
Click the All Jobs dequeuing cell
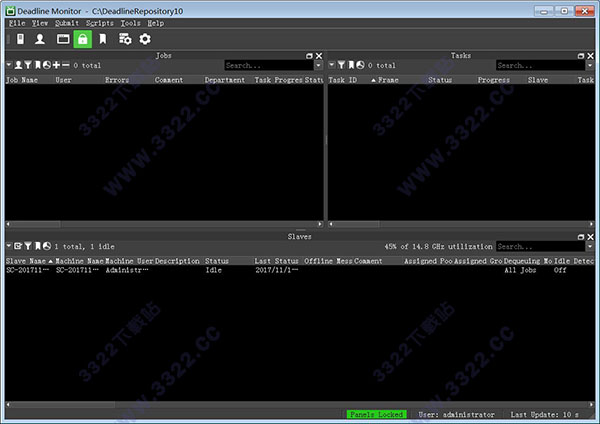tap(520, 270)
